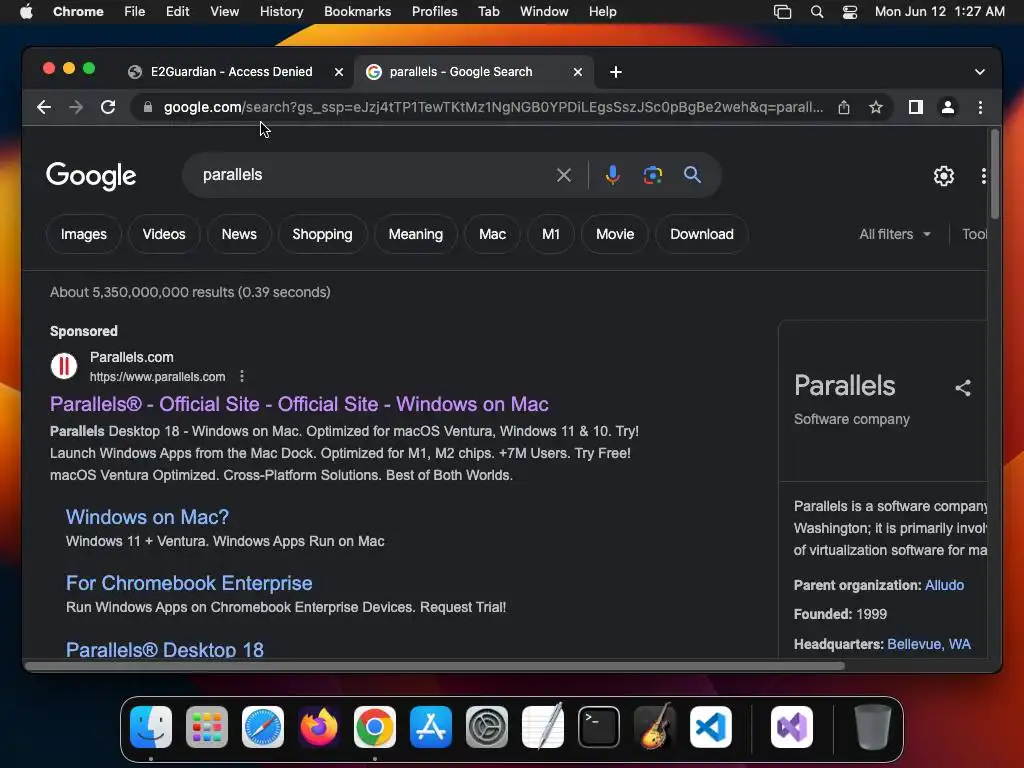The width and height of the screenshot is (1024, 768).
Task: Filter results by Images
Action: pos(84,234)
